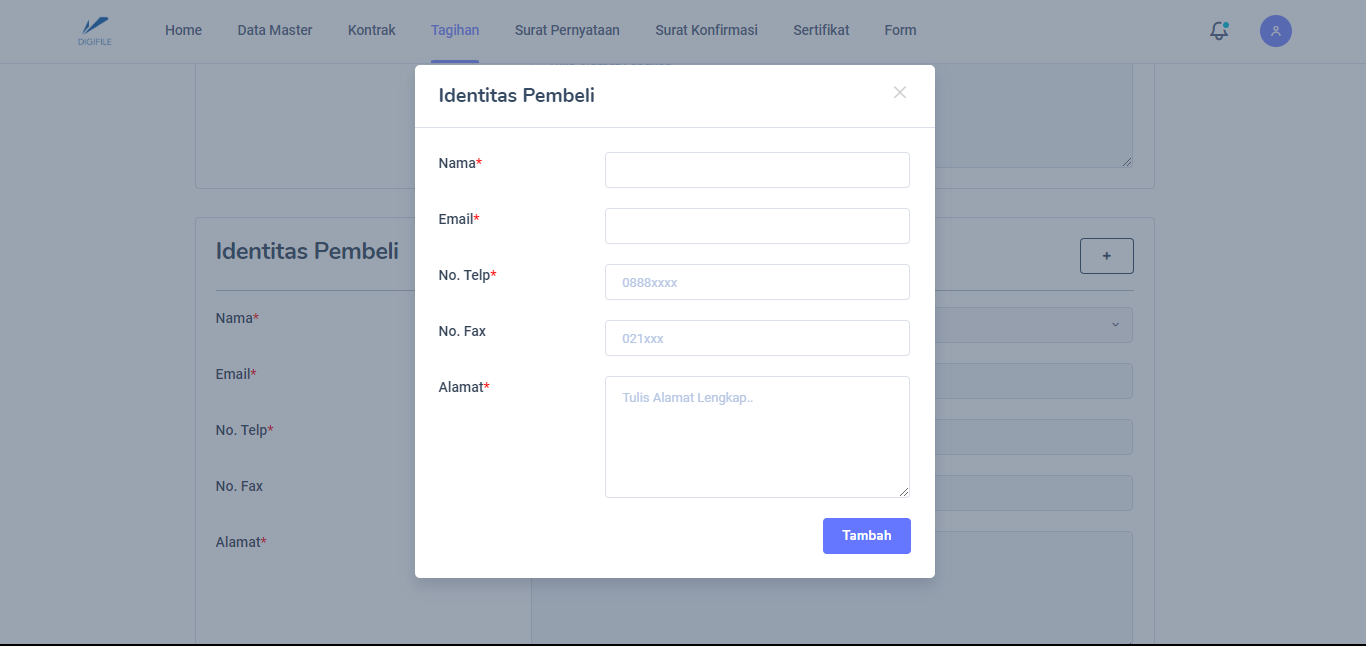
Task: Select the Tagihan menu item
Action: [455, 31]
